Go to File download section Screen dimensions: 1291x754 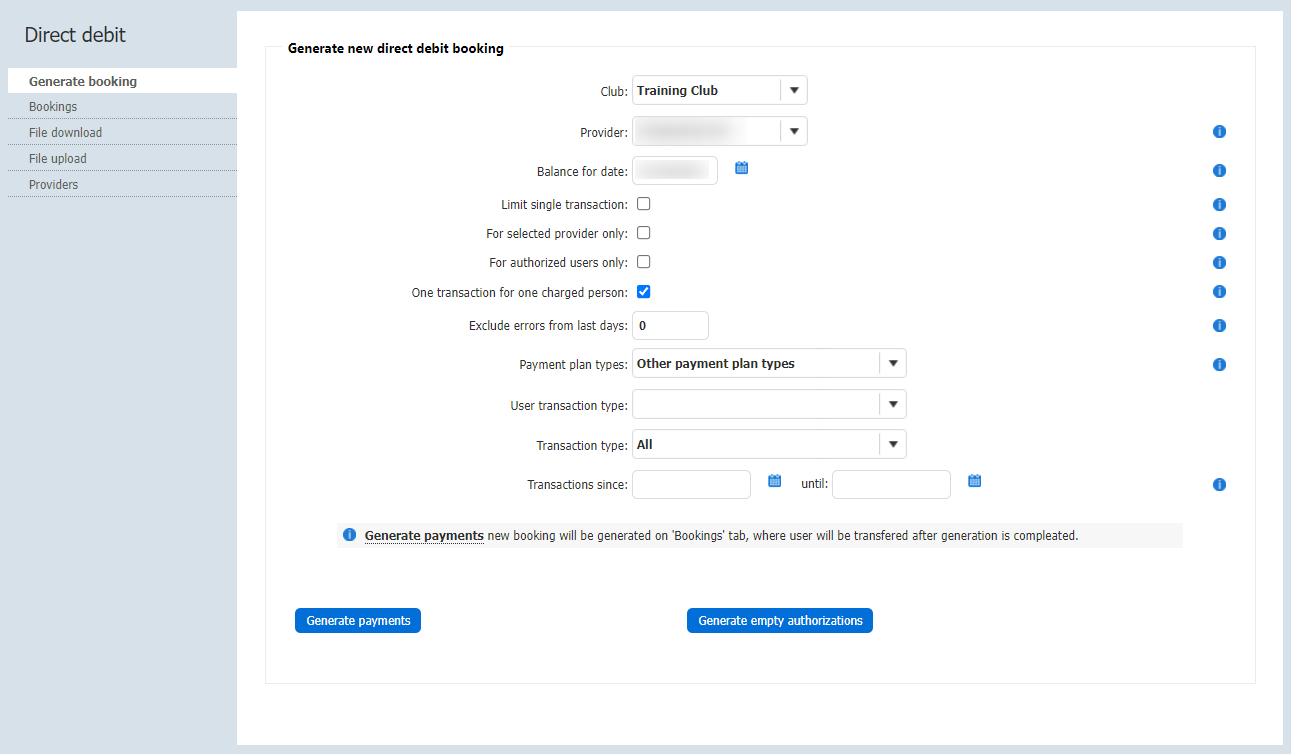click(65, 133)
